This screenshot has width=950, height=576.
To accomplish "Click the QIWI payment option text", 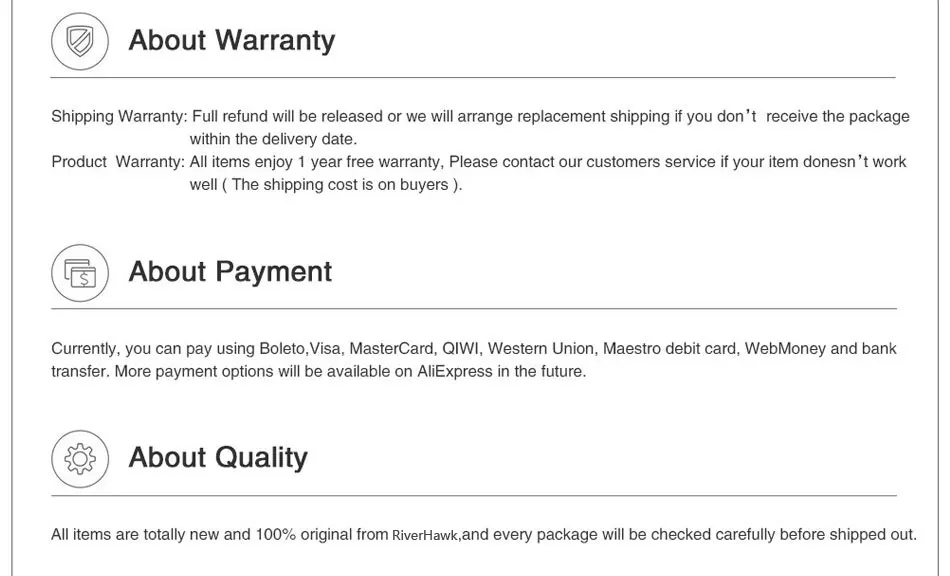I will pos(461,349).
